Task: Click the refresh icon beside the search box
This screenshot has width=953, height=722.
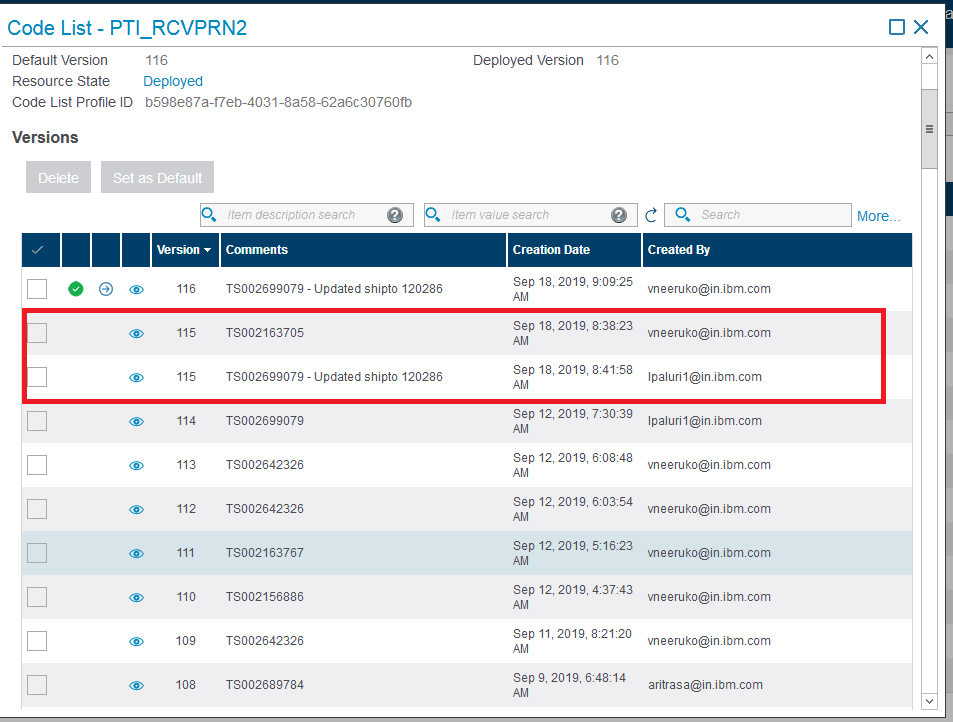Action: (651, 215)
